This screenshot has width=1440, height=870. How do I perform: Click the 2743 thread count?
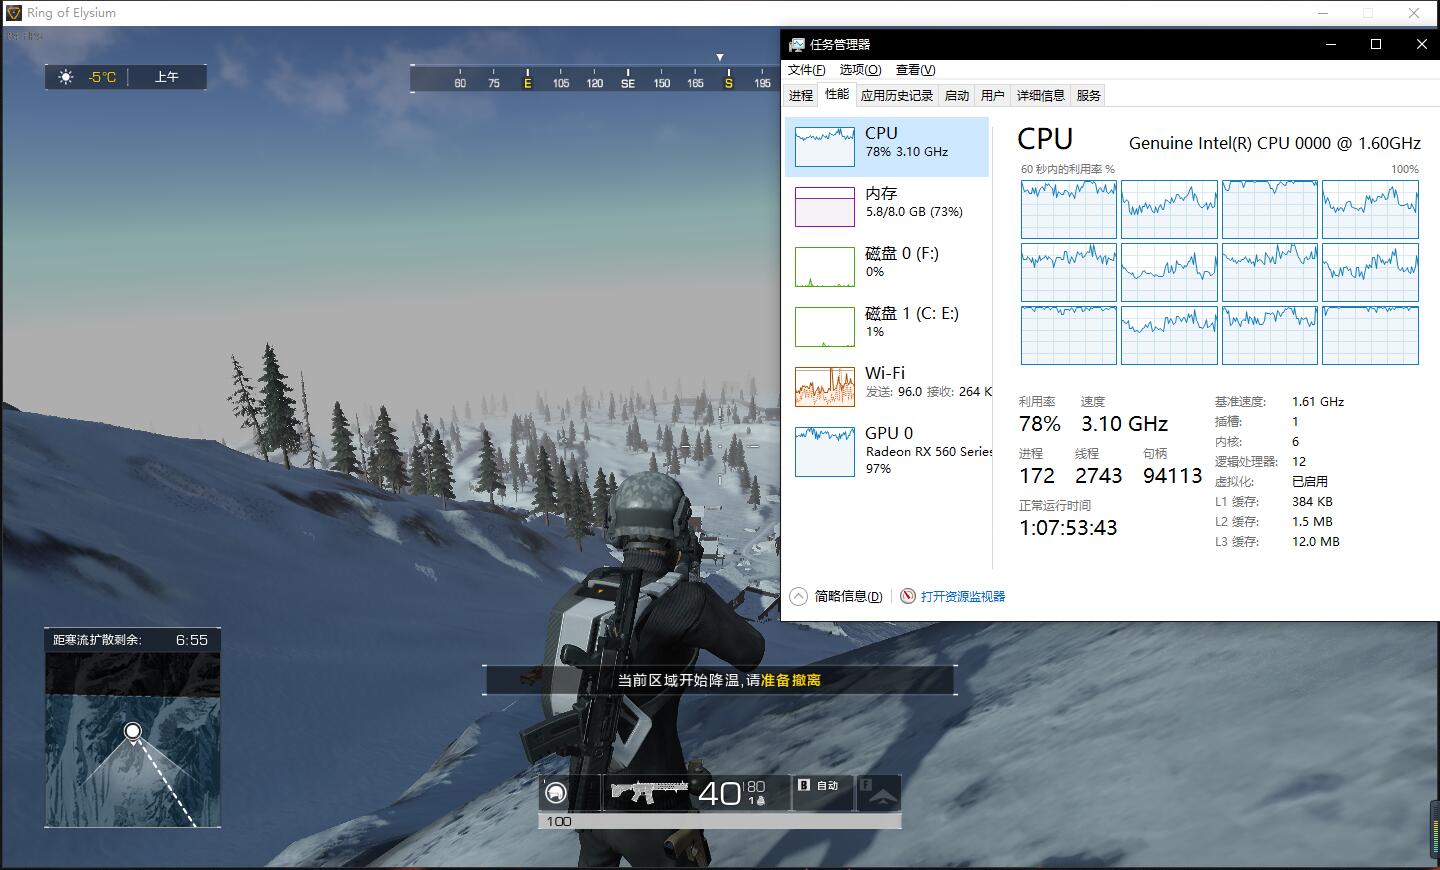(x=1099, y=476)
